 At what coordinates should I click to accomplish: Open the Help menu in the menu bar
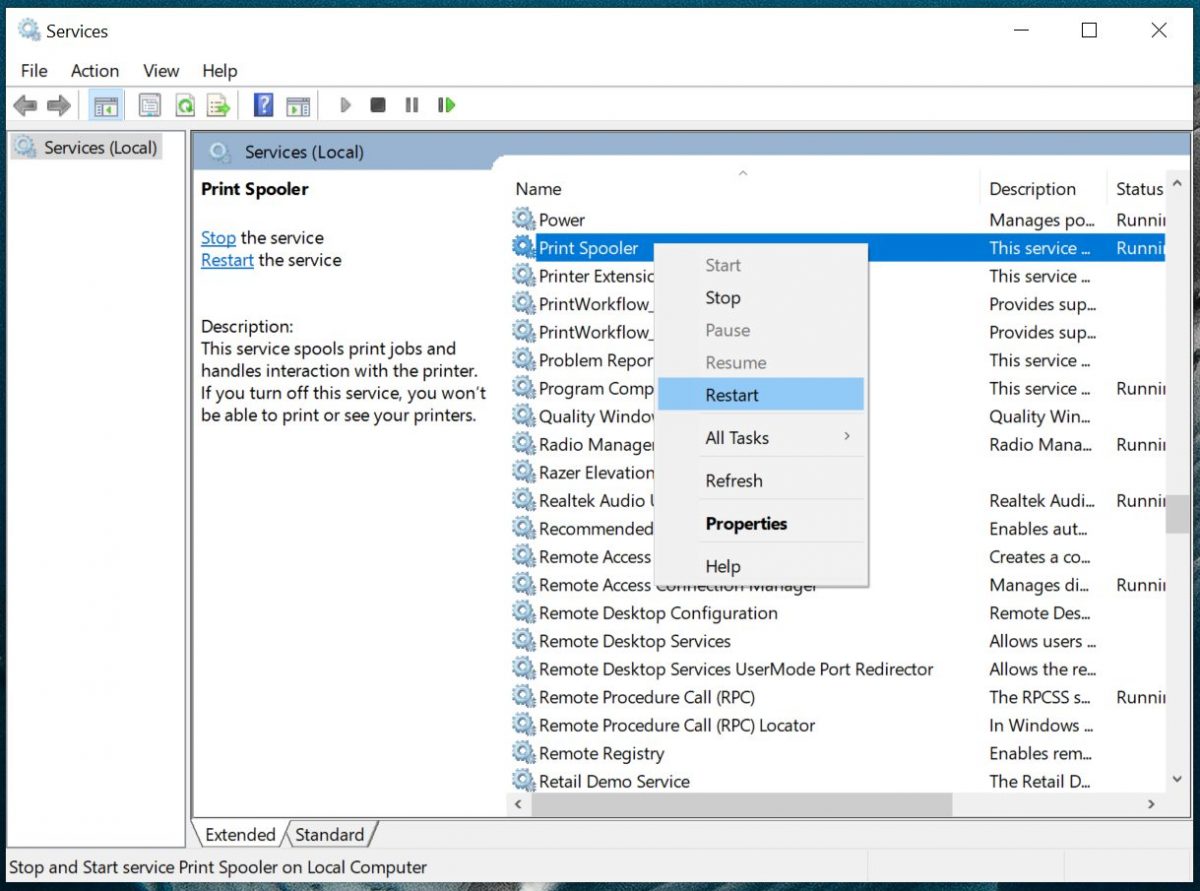[x=220, y=71]
